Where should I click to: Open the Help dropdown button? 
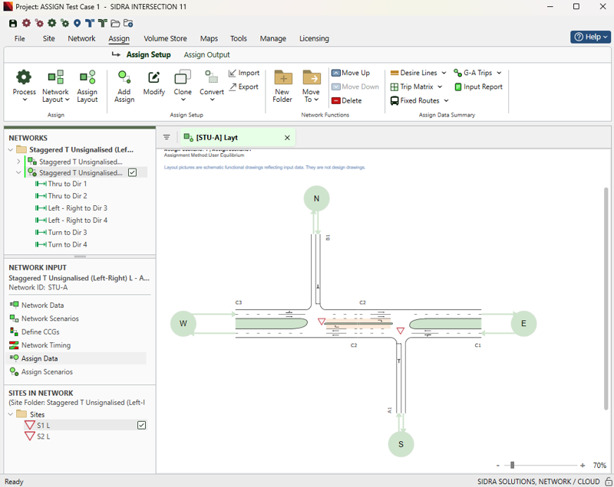pos(591,37)
